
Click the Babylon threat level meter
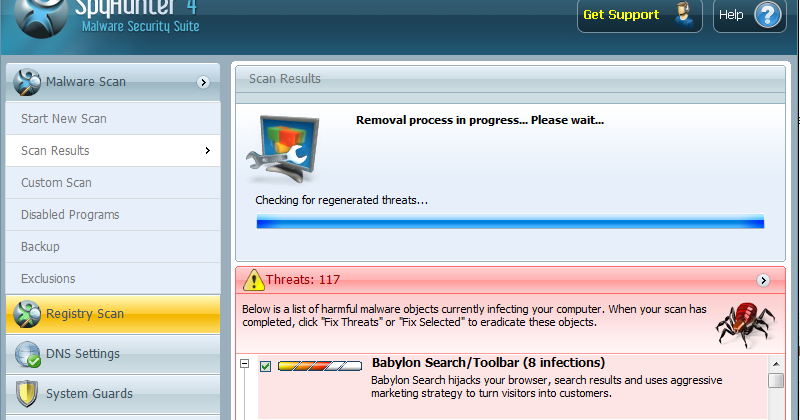[x=320, y=366]
